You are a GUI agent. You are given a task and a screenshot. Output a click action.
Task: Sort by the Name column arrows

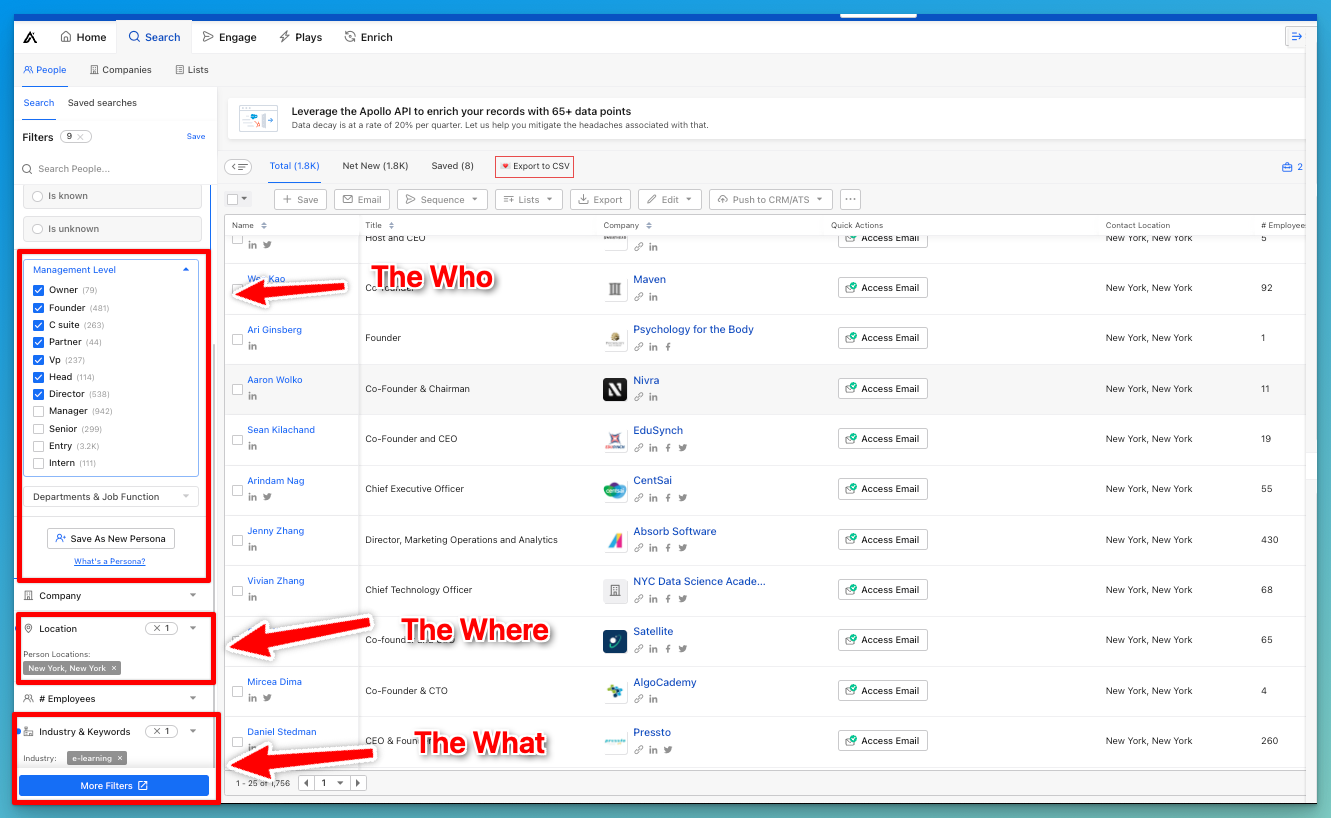point(264,226)
